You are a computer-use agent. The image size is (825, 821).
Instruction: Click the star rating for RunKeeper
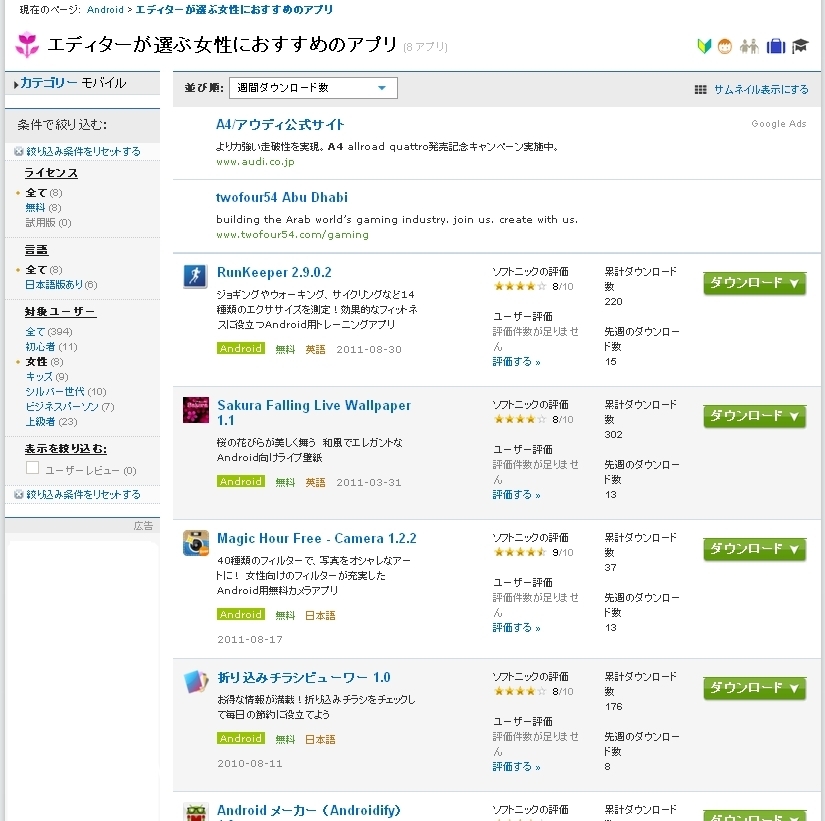pos(520,286)
